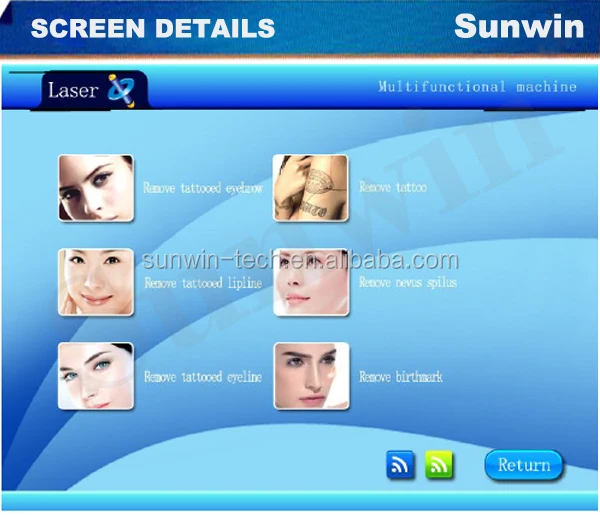Click the Multifunctional machine heading

477,86
